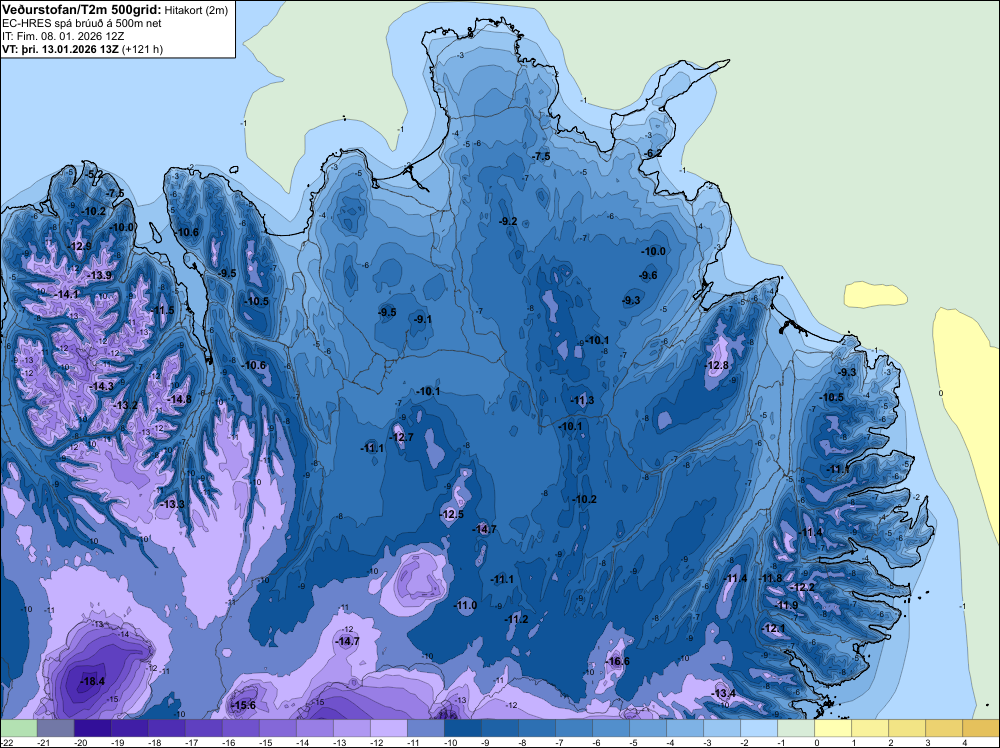The image size is (1000, 748).
Task: Select the -11.8 temperature value
Action: pos(770,578)
